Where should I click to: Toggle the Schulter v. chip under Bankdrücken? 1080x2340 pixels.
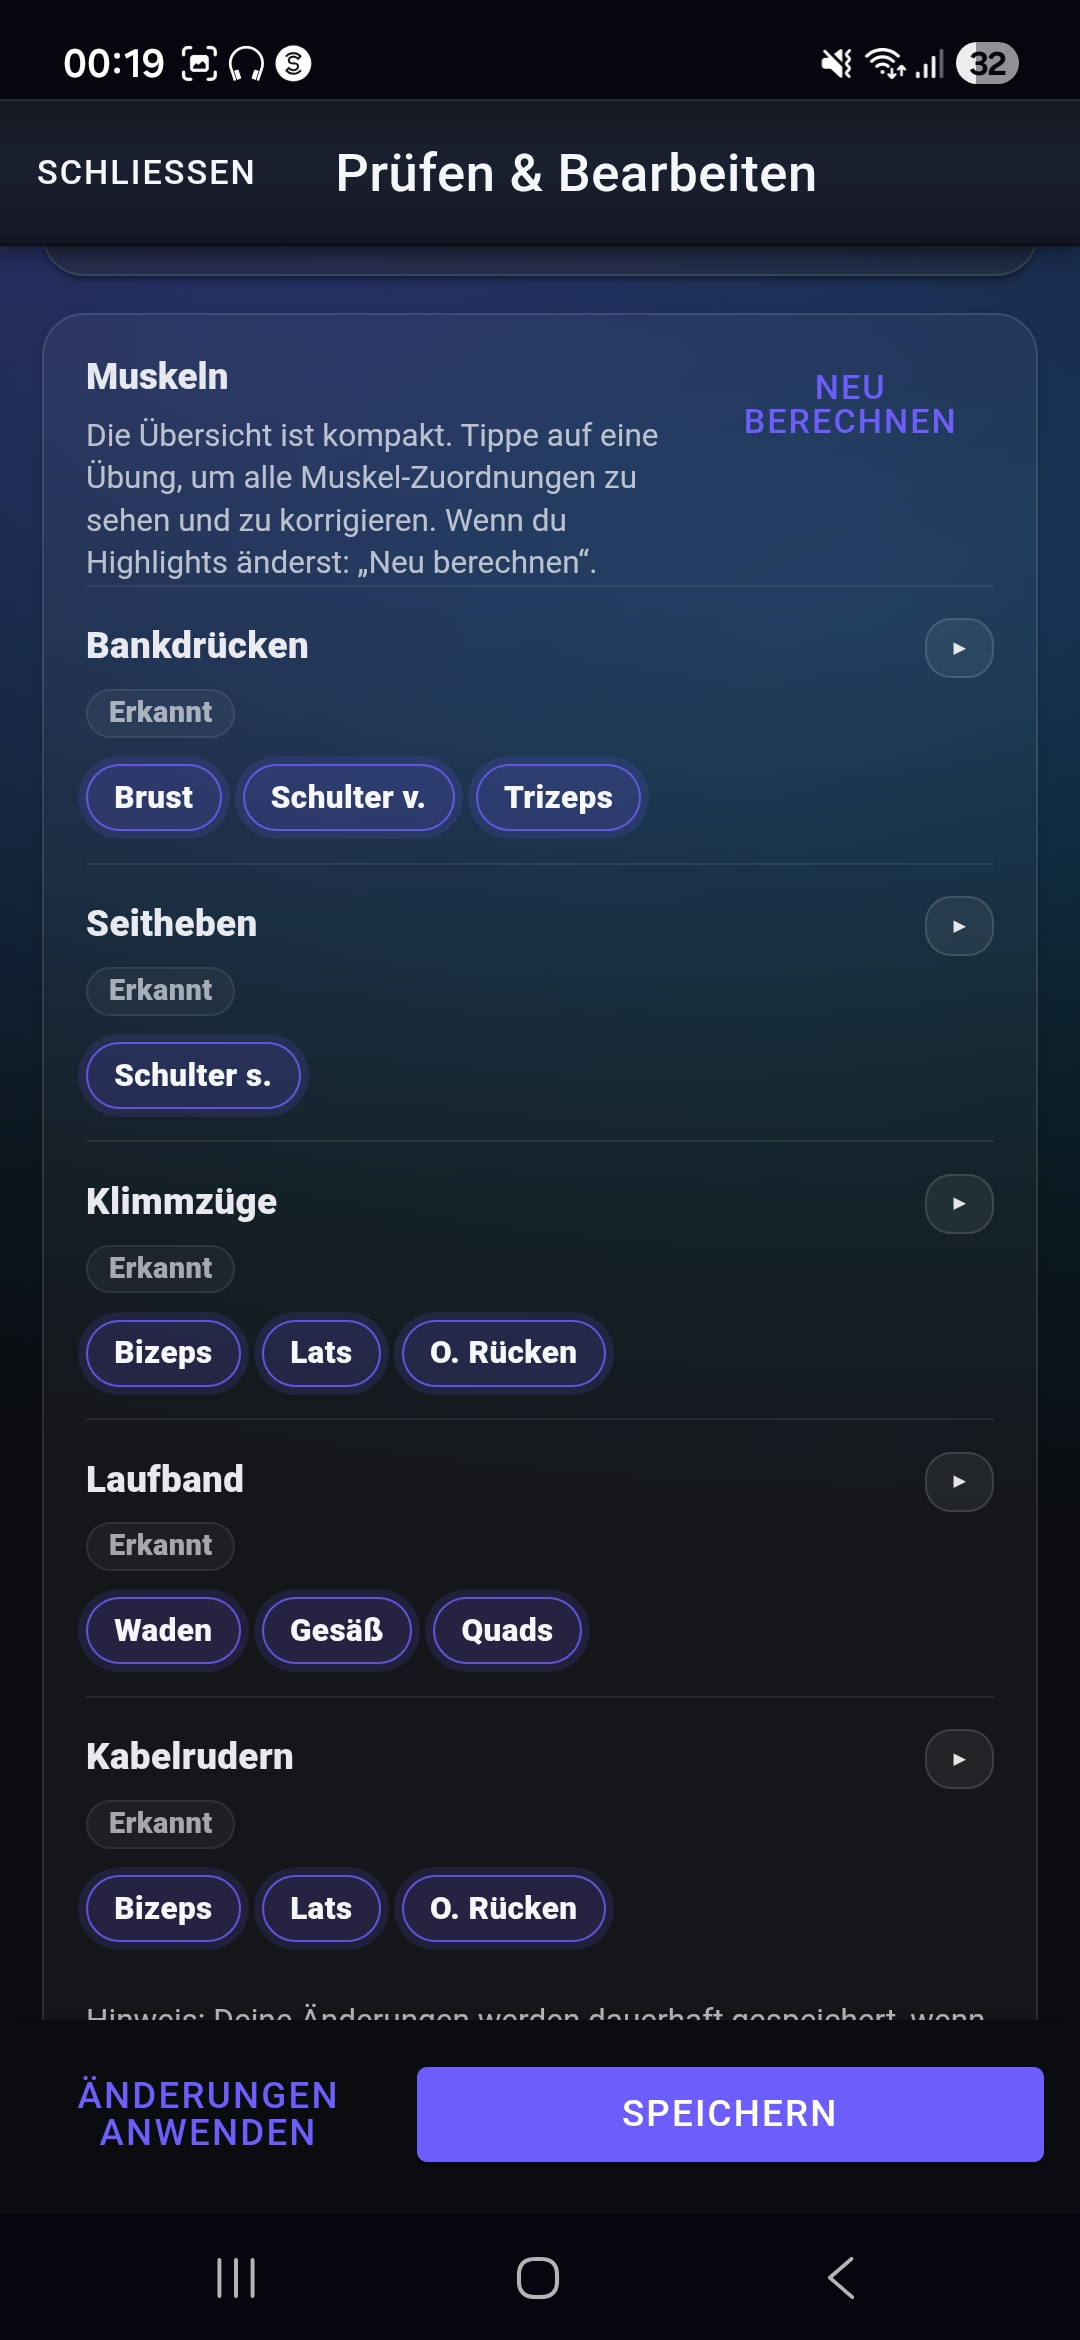click(x=348, y=797)
